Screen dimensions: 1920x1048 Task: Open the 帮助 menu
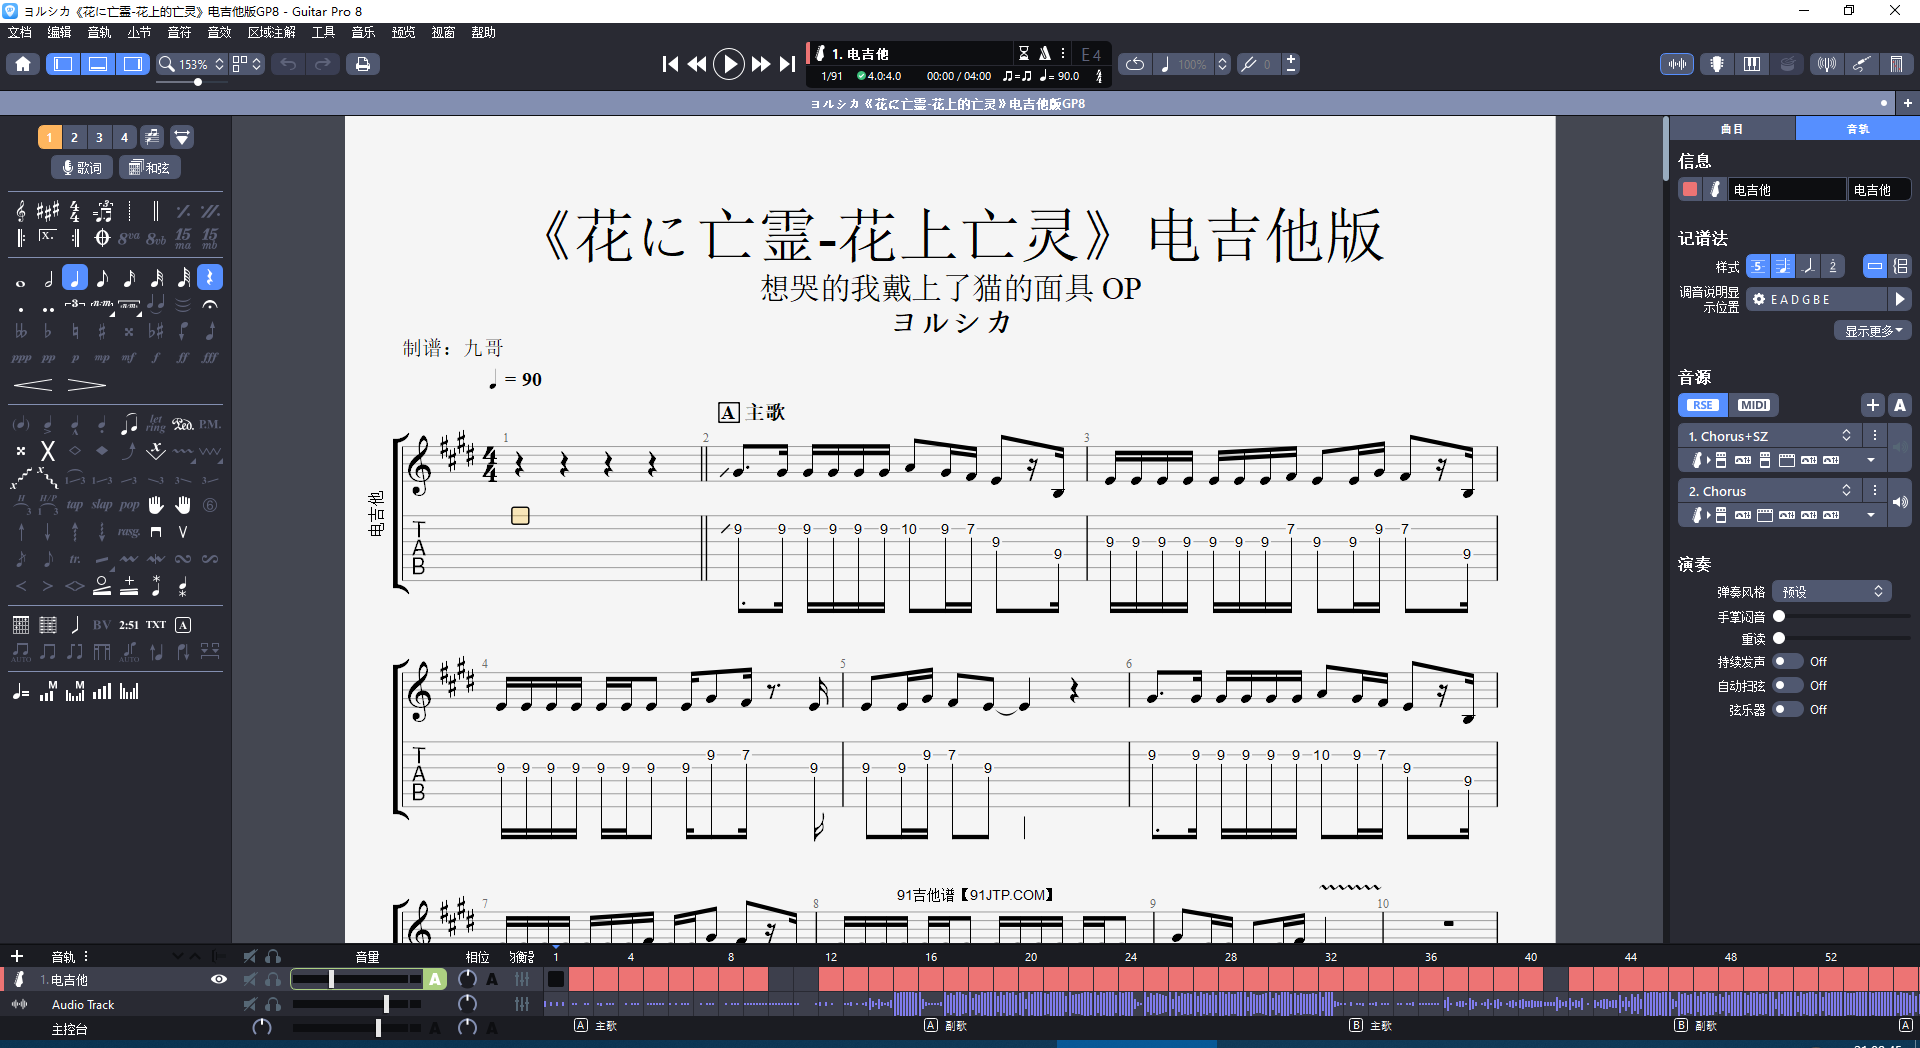pyautogui.click(x=483, y=32)
